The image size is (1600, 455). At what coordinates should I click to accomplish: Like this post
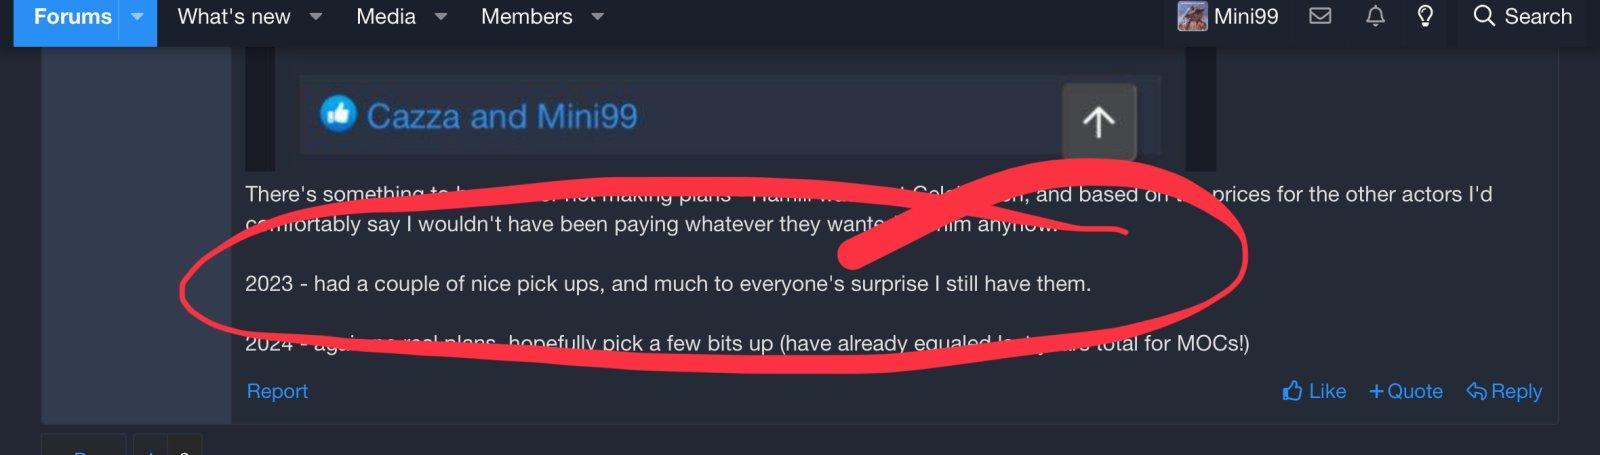[1314, 391]
